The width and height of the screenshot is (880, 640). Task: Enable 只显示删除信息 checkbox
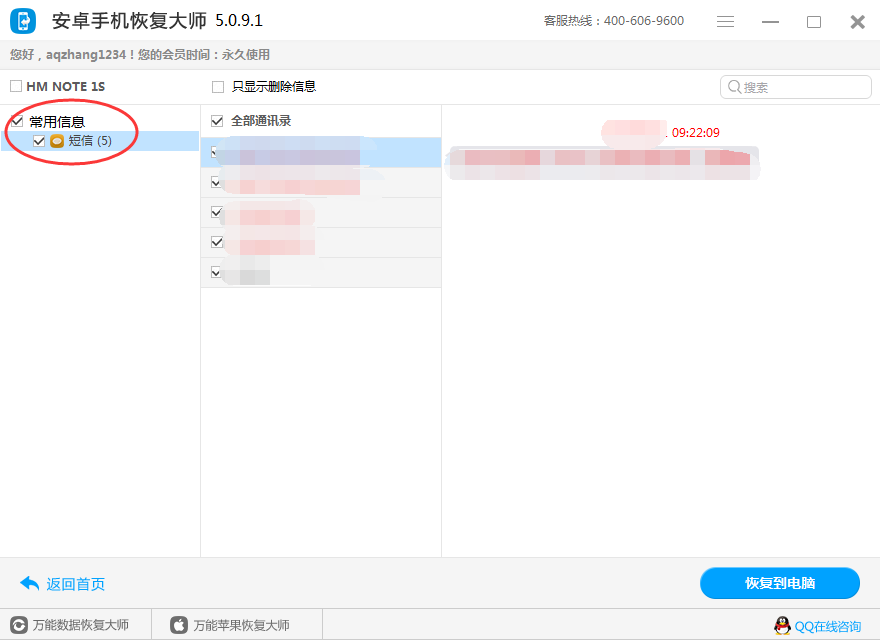click(218, 86)
